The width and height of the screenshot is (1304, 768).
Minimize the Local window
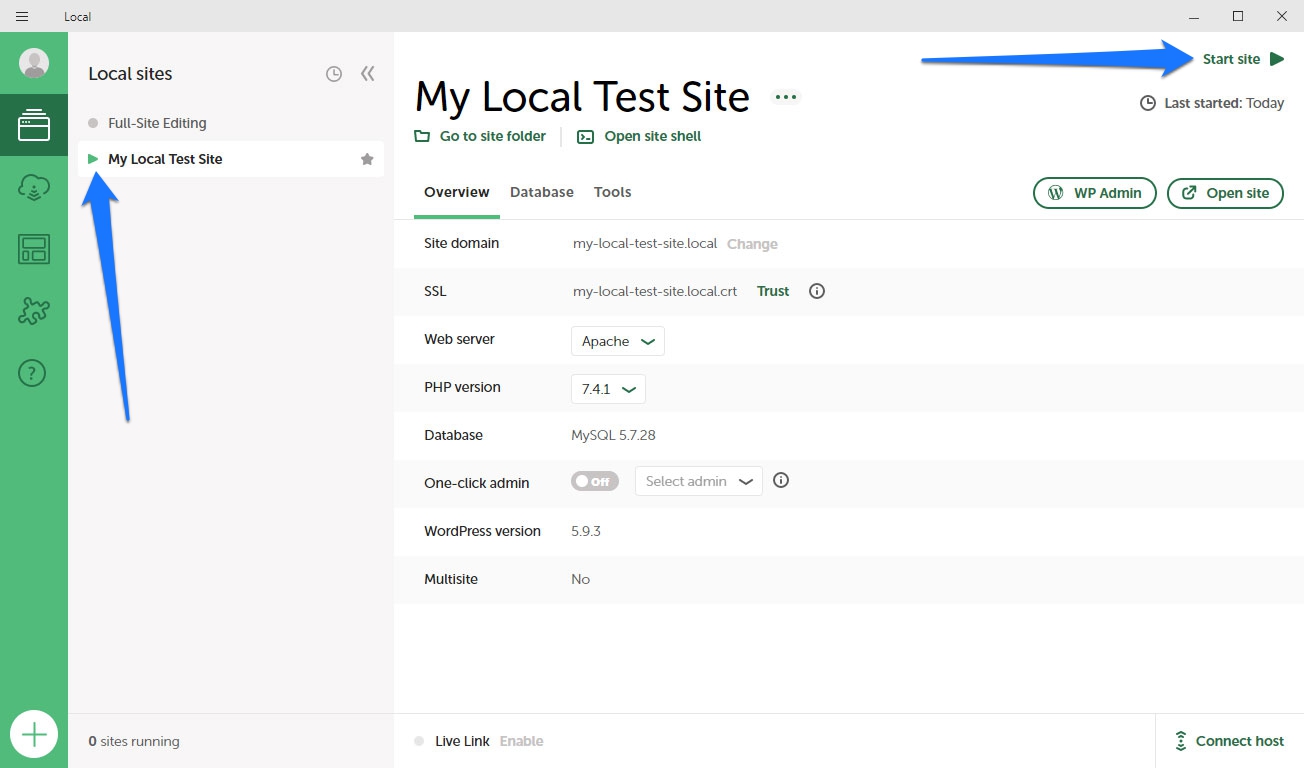point(1194,16)
